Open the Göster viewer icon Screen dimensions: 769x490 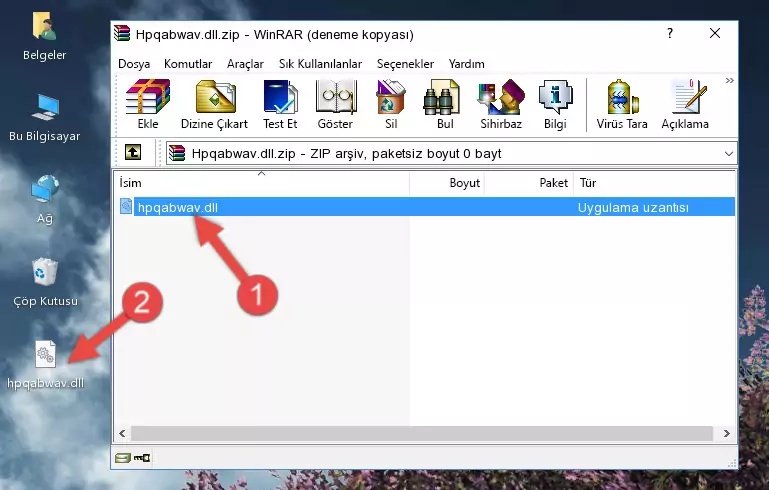point(335,104)
